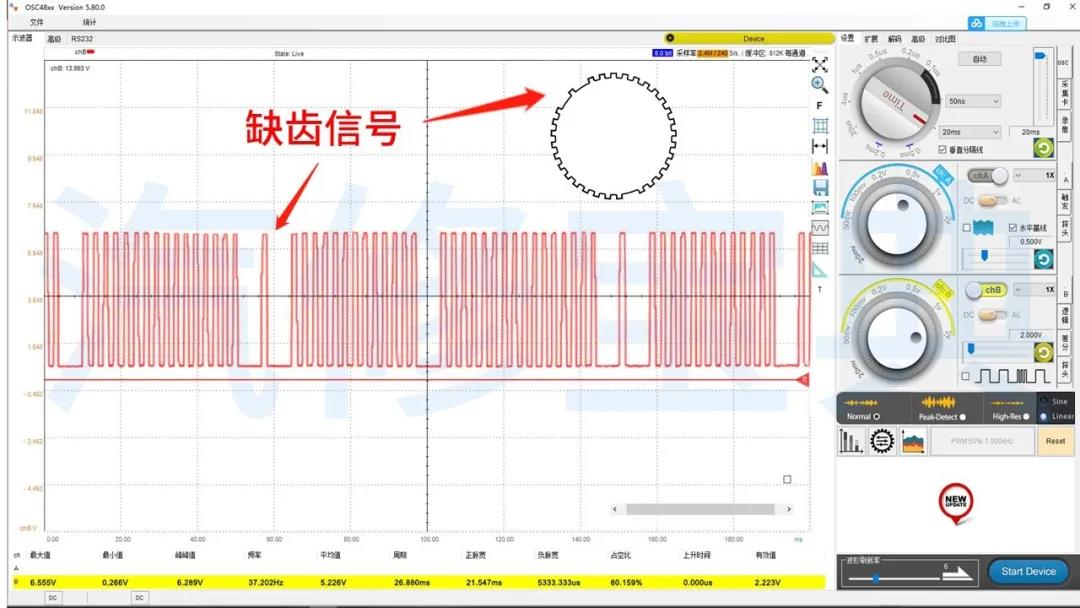Click the Reset button
This screenshot has width=1080, height=608.
(x=1055, y=441)
